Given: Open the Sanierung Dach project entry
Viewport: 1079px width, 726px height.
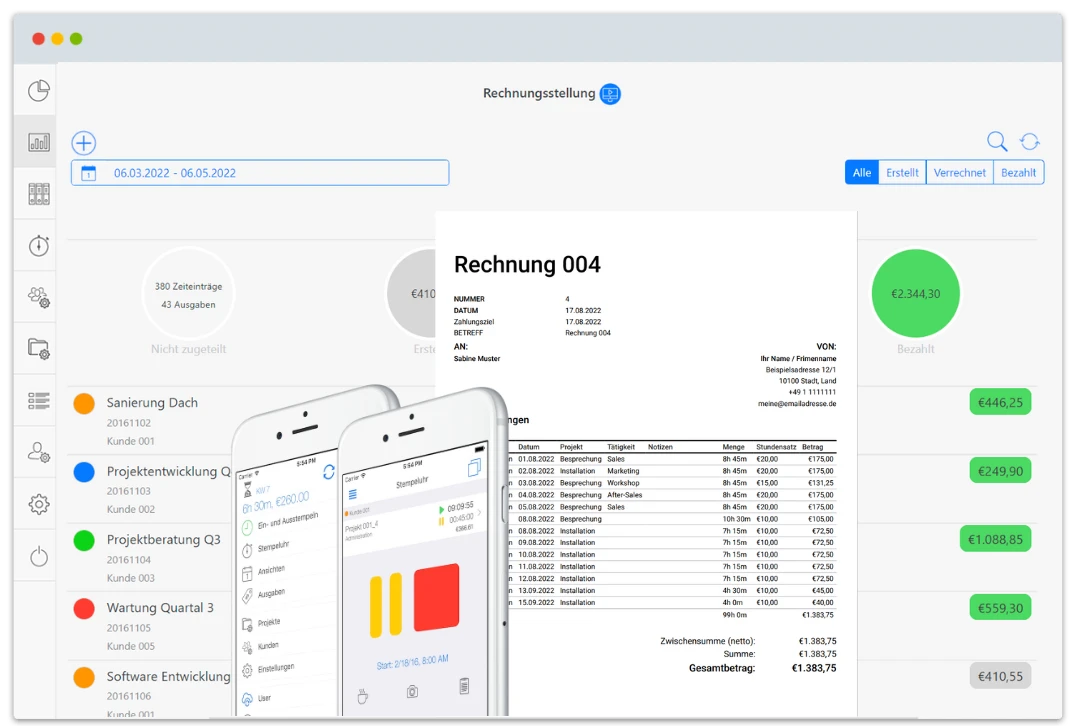Looking at the screenshot, I should point(152,403).
